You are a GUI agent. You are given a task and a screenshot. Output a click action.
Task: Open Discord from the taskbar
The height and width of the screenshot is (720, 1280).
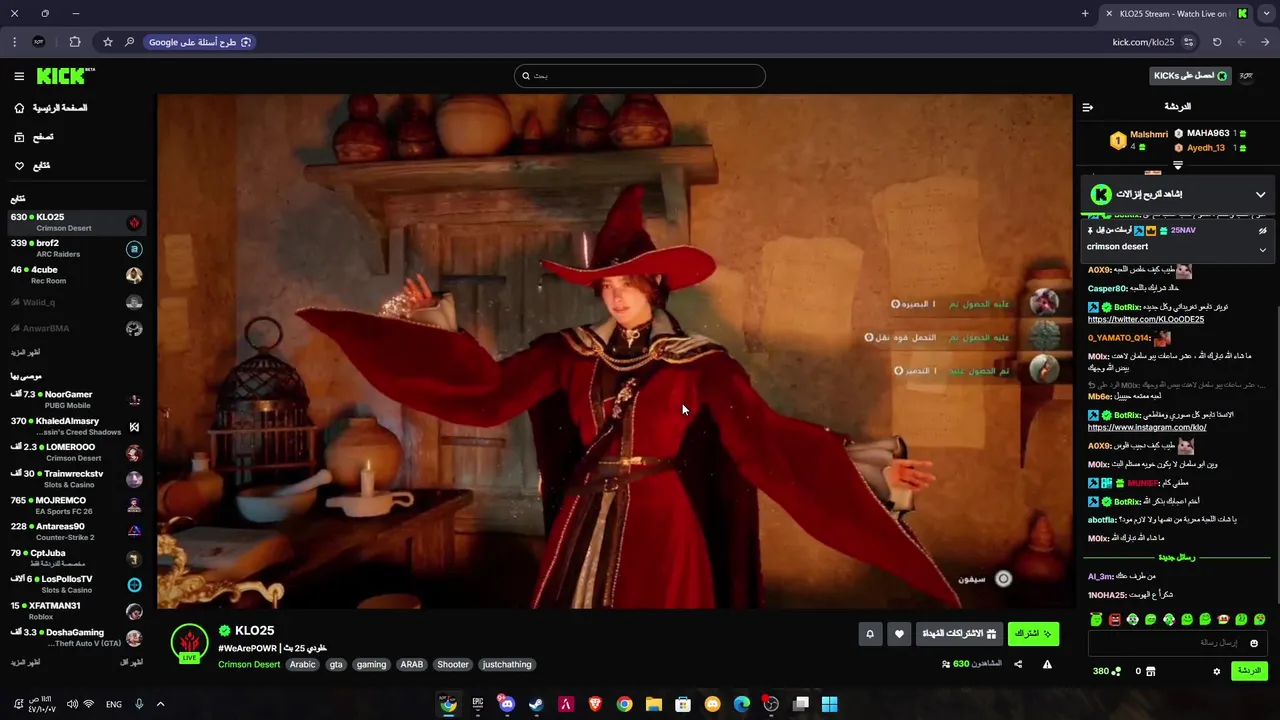[507, 704]
